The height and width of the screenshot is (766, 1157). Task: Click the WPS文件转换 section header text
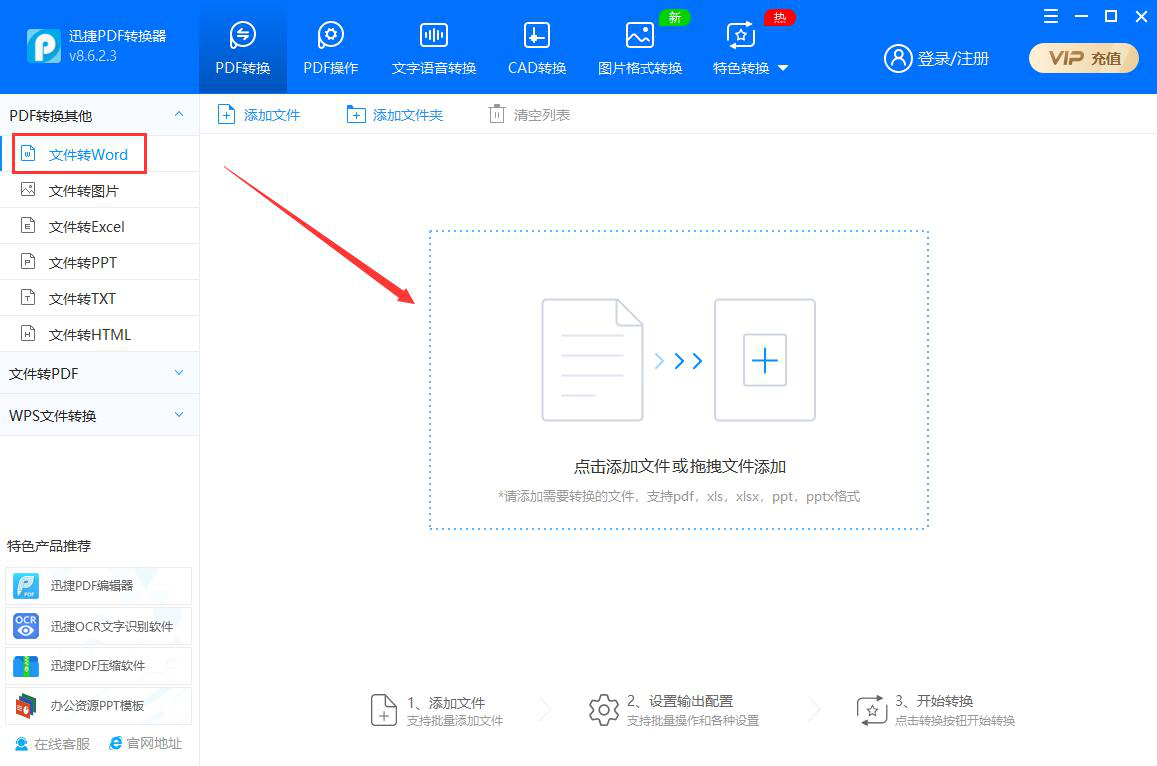(52, 415)
